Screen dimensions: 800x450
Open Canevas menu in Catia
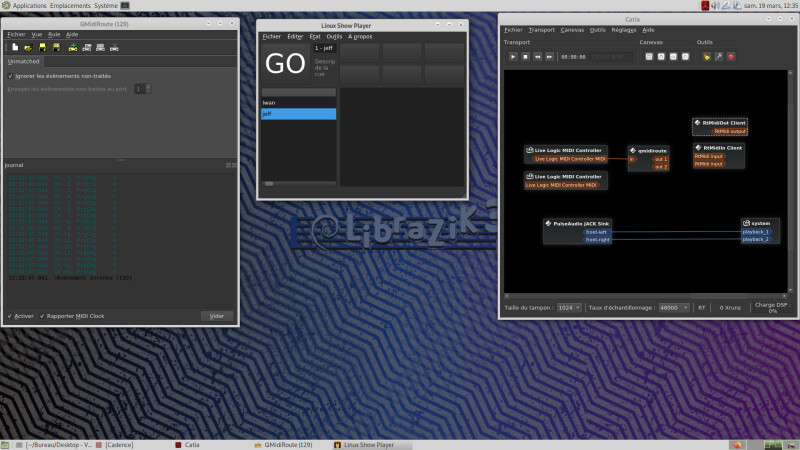pos(572,30)
